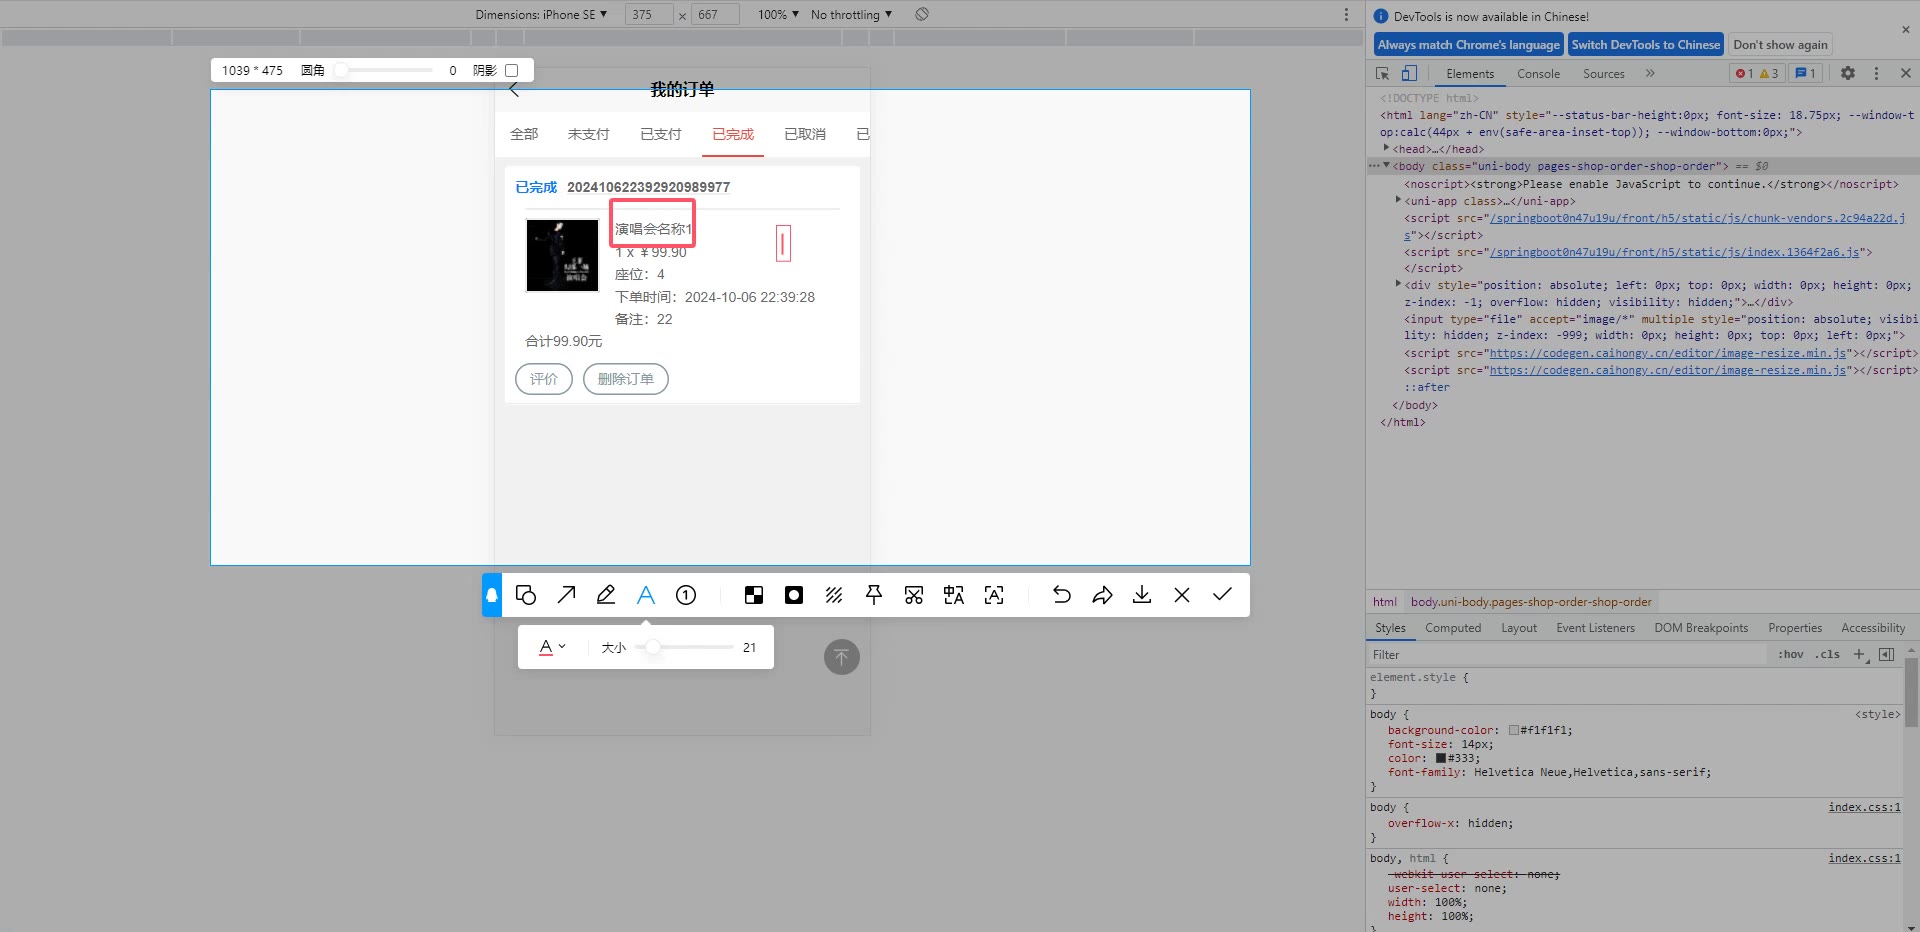
Task: Select the shapes tool in screenshot toolbar
Action: (x=526, y=595)
